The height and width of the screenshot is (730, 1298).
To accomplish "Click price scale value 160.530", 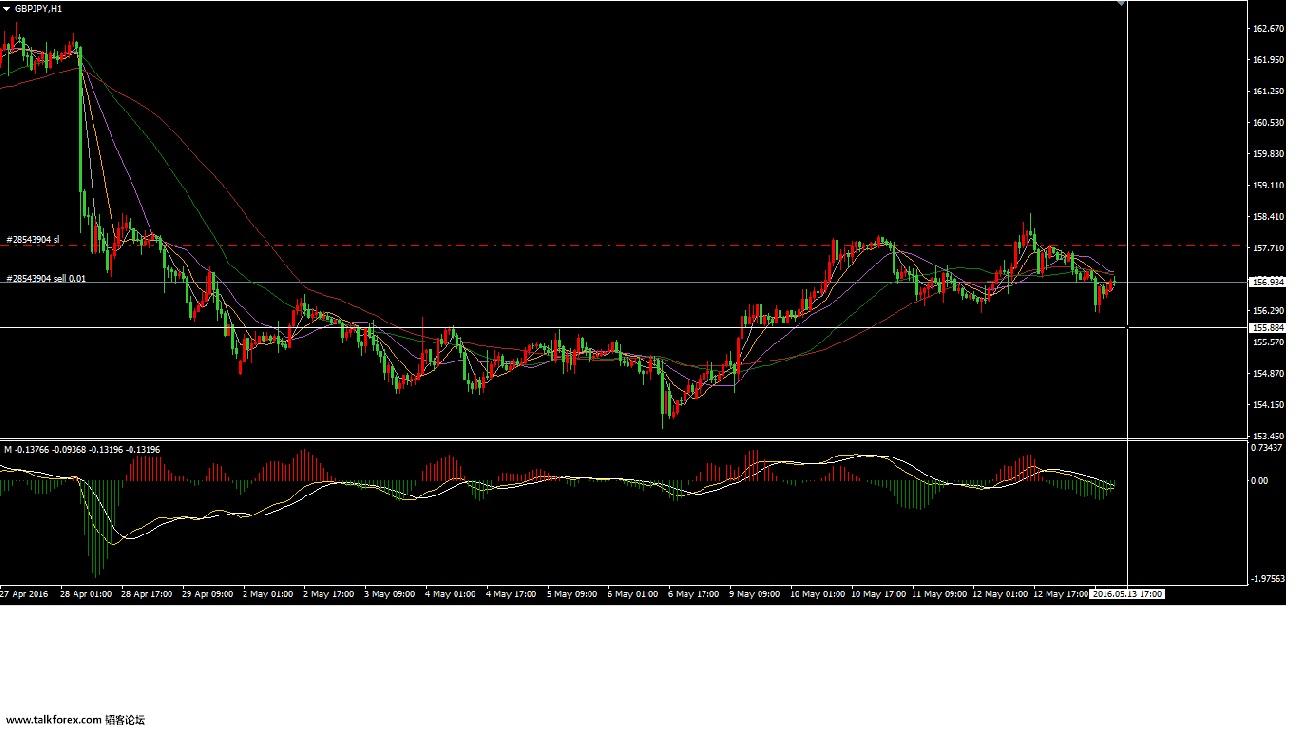I will point(1268,123).
